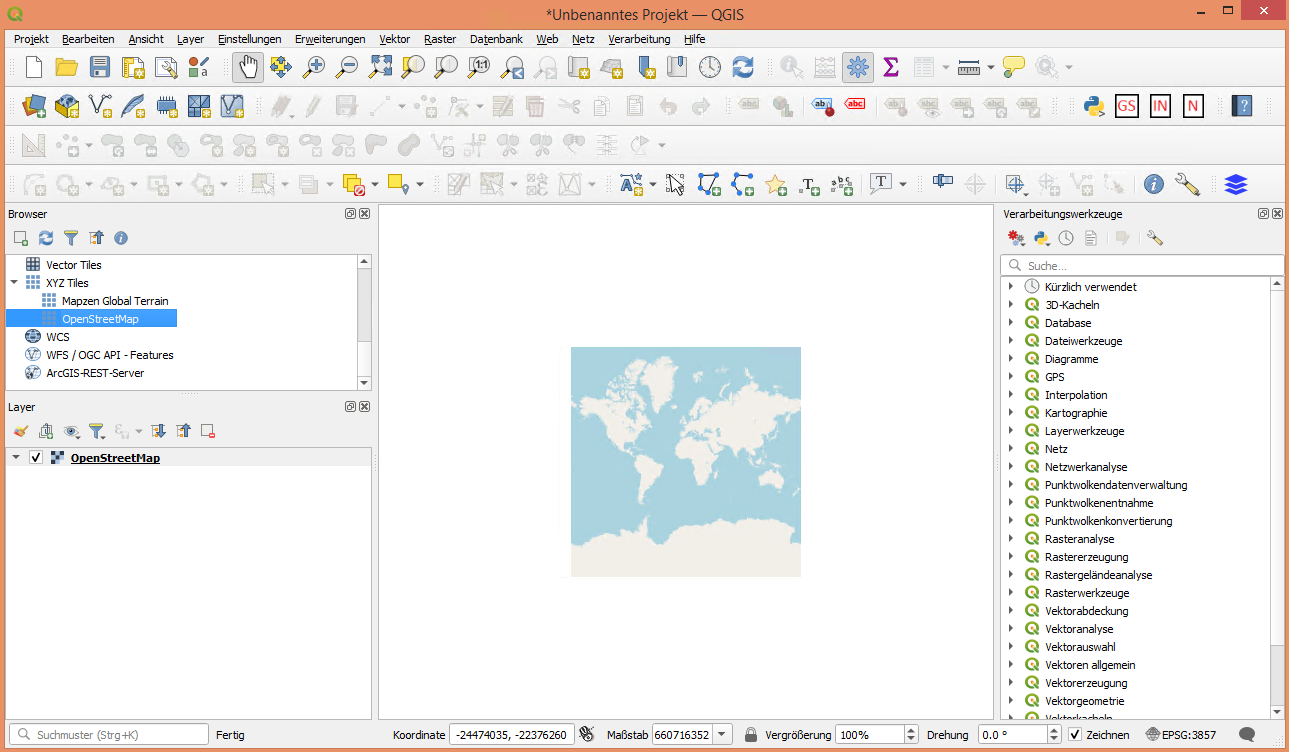Float the Layer panel with undock icon
1289x752 pixels.
pos(350,407)
